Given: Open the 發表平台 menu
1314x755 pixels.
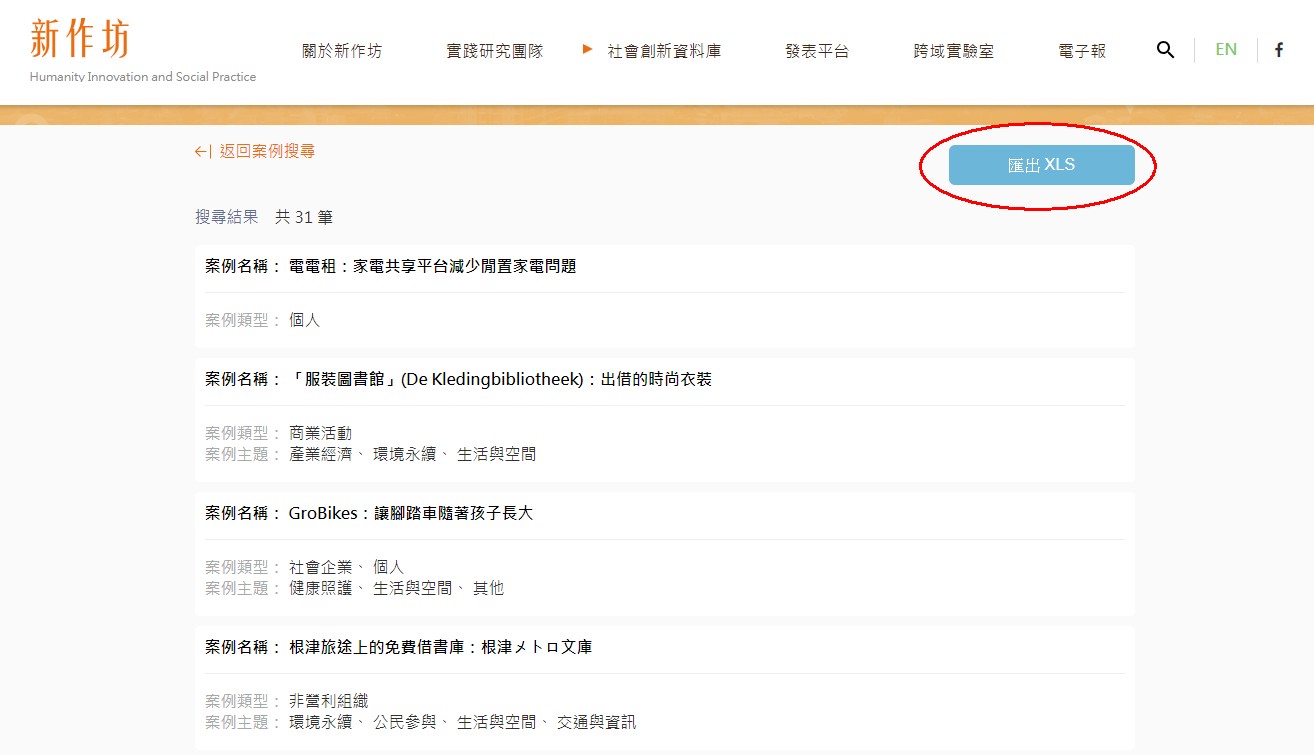Looking at the screenshot, I should coord(817,51).
